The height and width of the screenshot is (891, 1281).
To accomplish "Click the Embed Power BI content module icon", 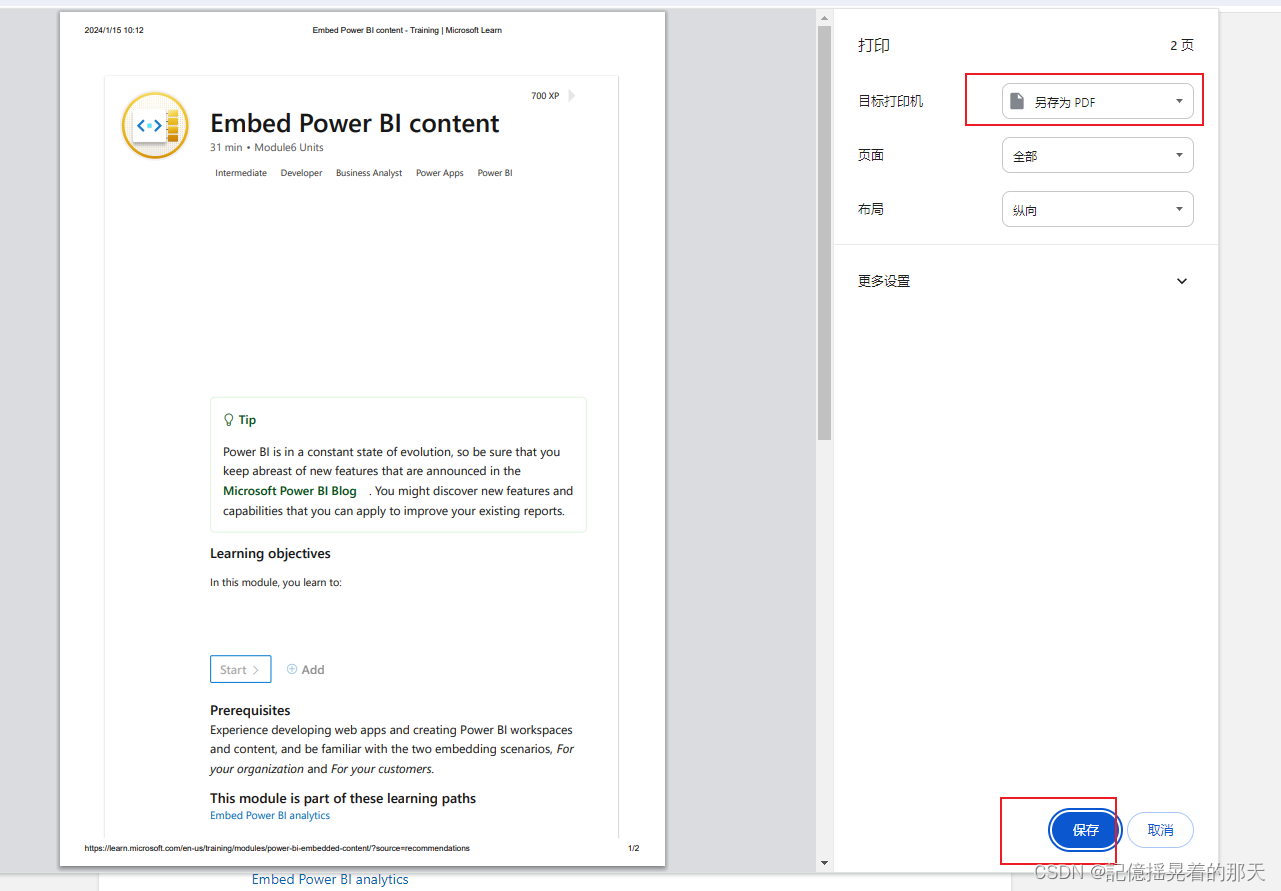I will pos(155,125).
